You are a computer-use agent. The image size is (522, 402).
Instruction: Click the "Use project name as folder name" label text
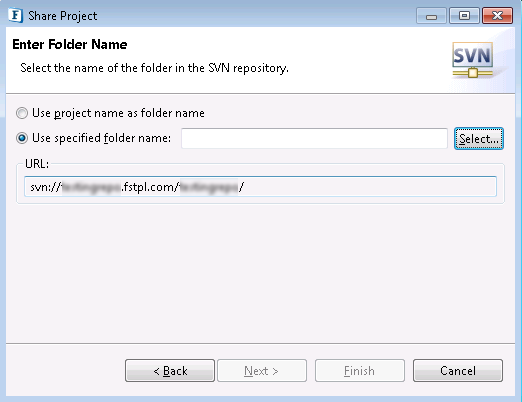pyautogui.click(x=118, y=113)
